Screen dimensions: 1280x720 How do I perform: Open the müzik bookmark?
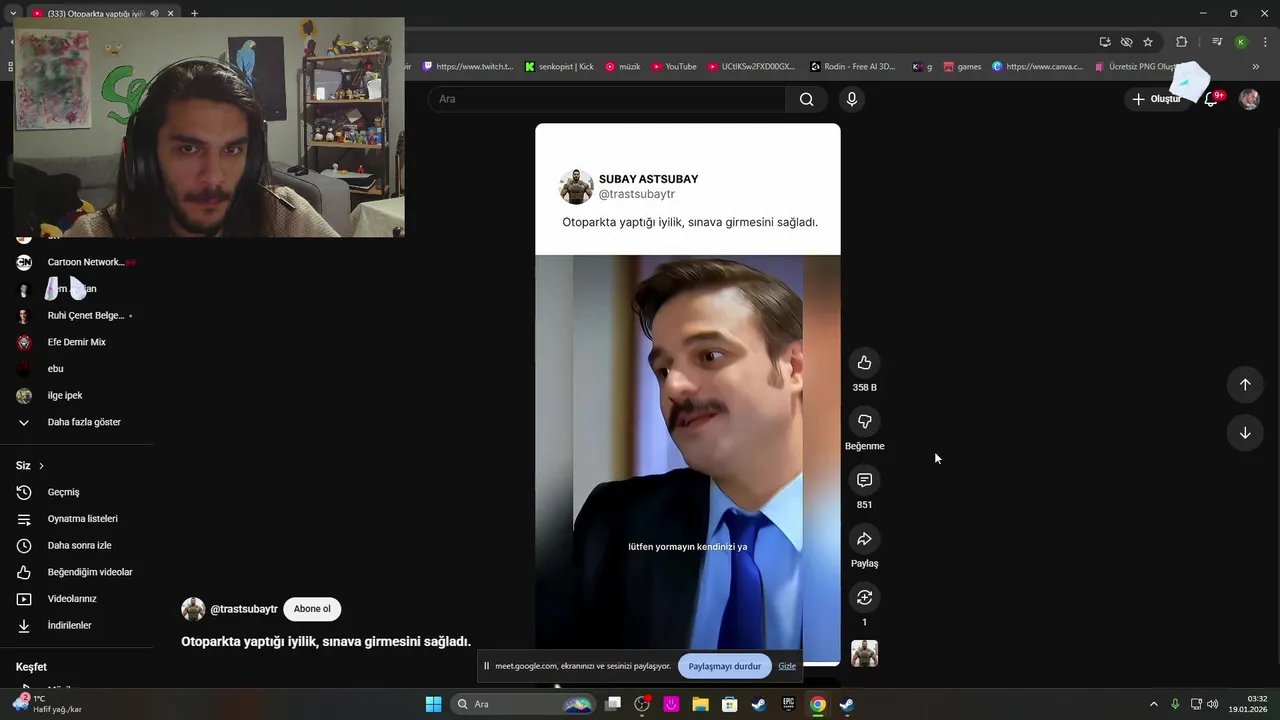[622, 67]
